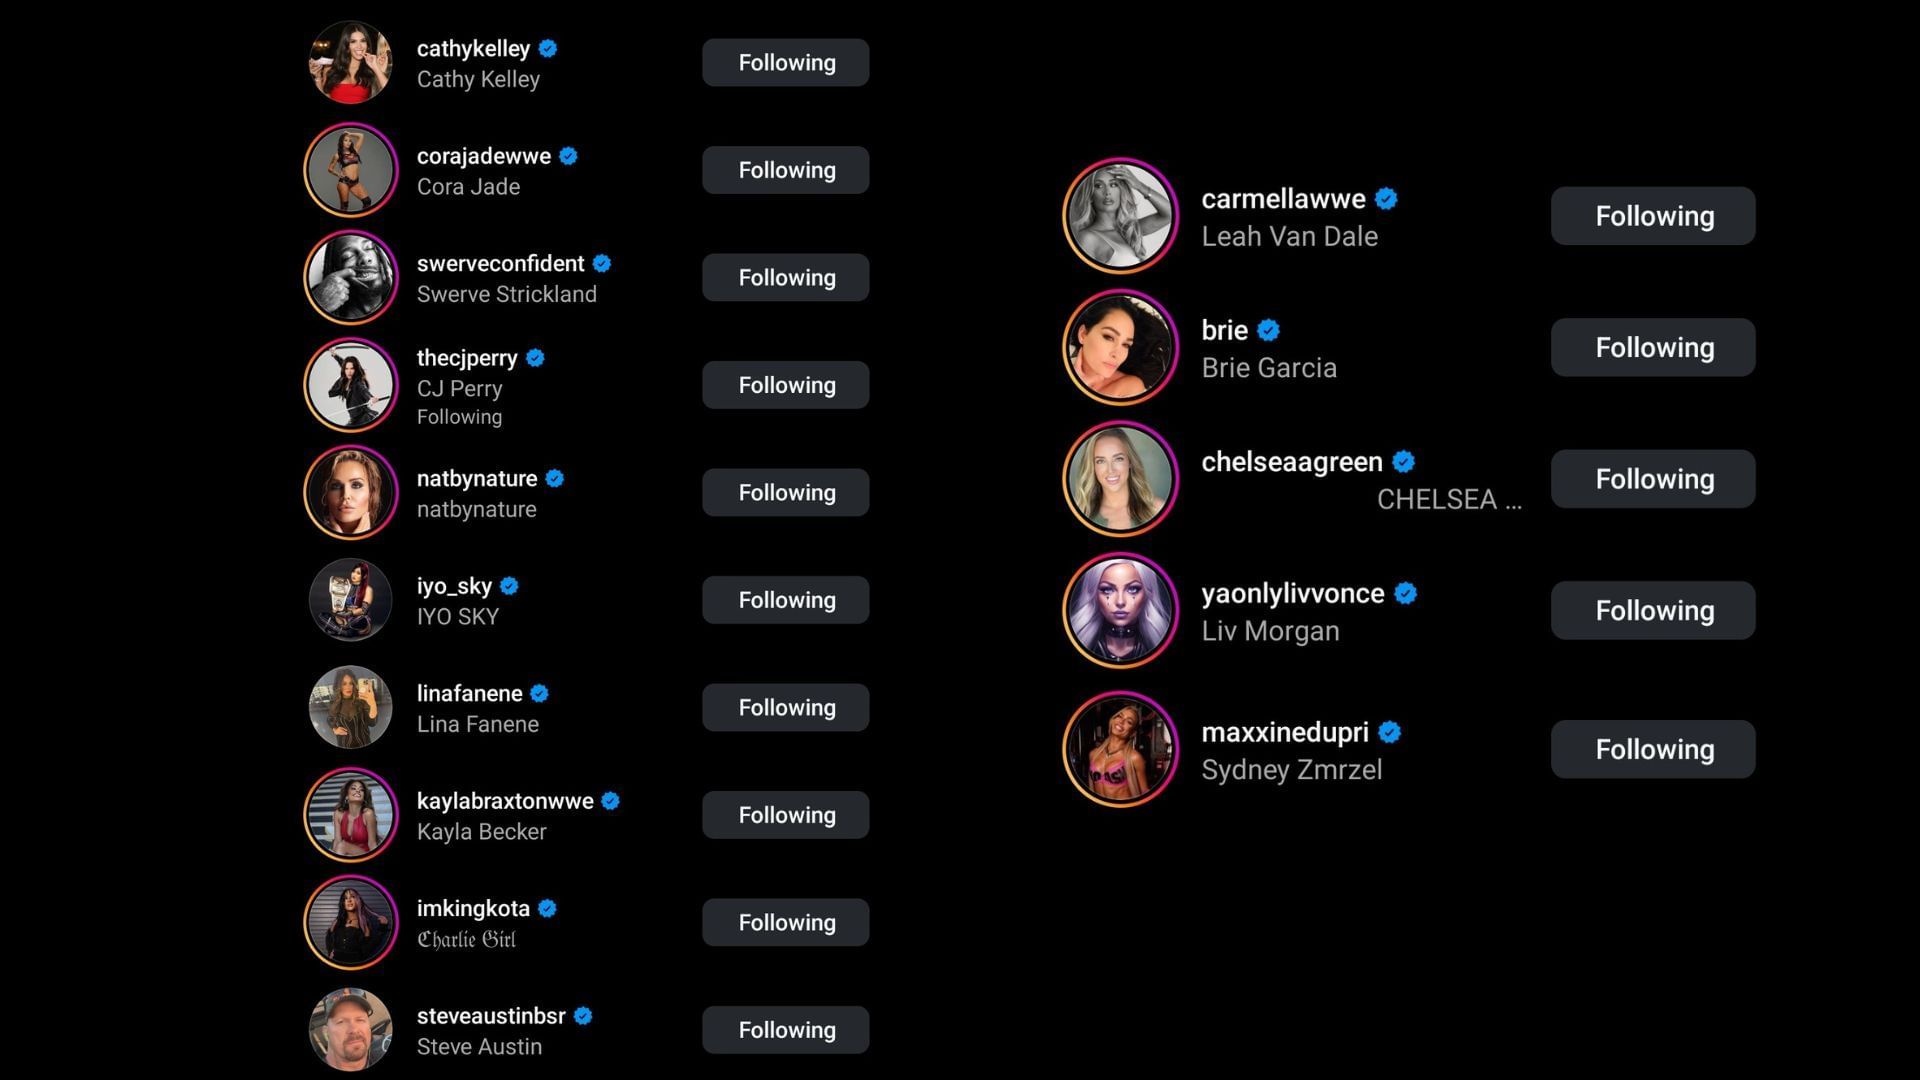Toggle Following for natbynature

tap(786, 493)
